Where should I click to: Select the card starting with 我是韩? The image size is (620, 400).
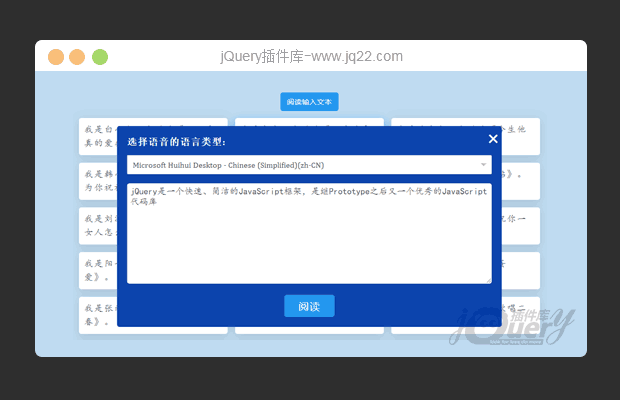point(98,180)
